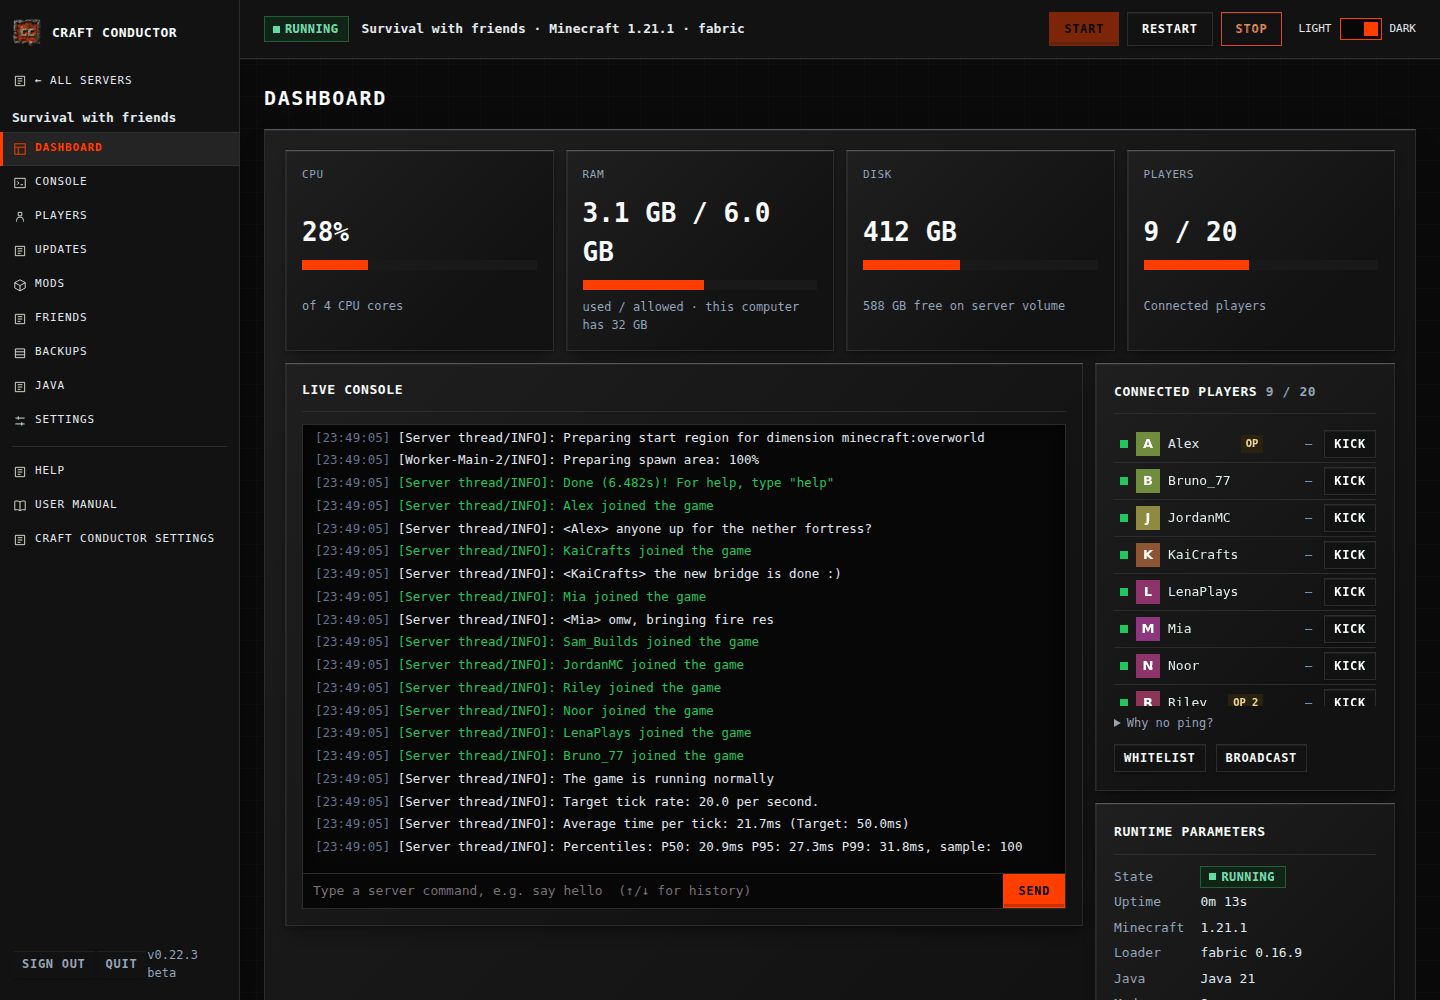The width and height of the screenshot is (1440, 1000).
Task: Click the Broadcast button
Action: pyautogui.click(x=1260, y=758)
